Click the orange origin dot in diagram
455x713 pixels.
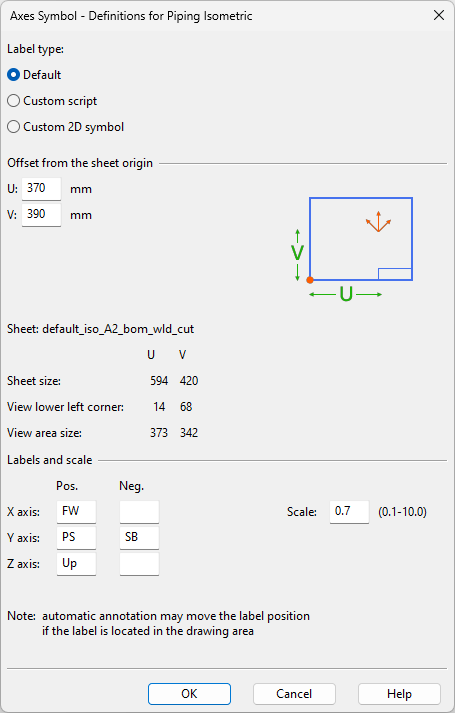point(310,280)
